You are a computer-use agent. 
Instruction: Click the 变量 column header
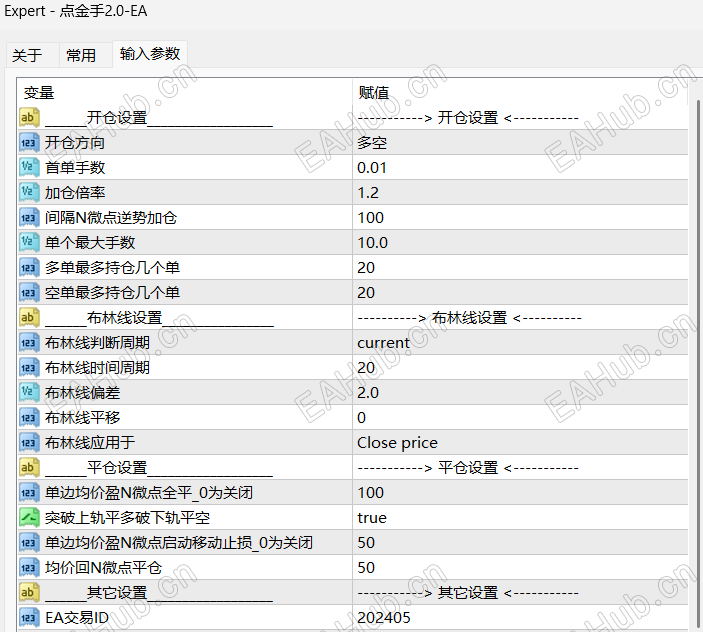[39, 93]
